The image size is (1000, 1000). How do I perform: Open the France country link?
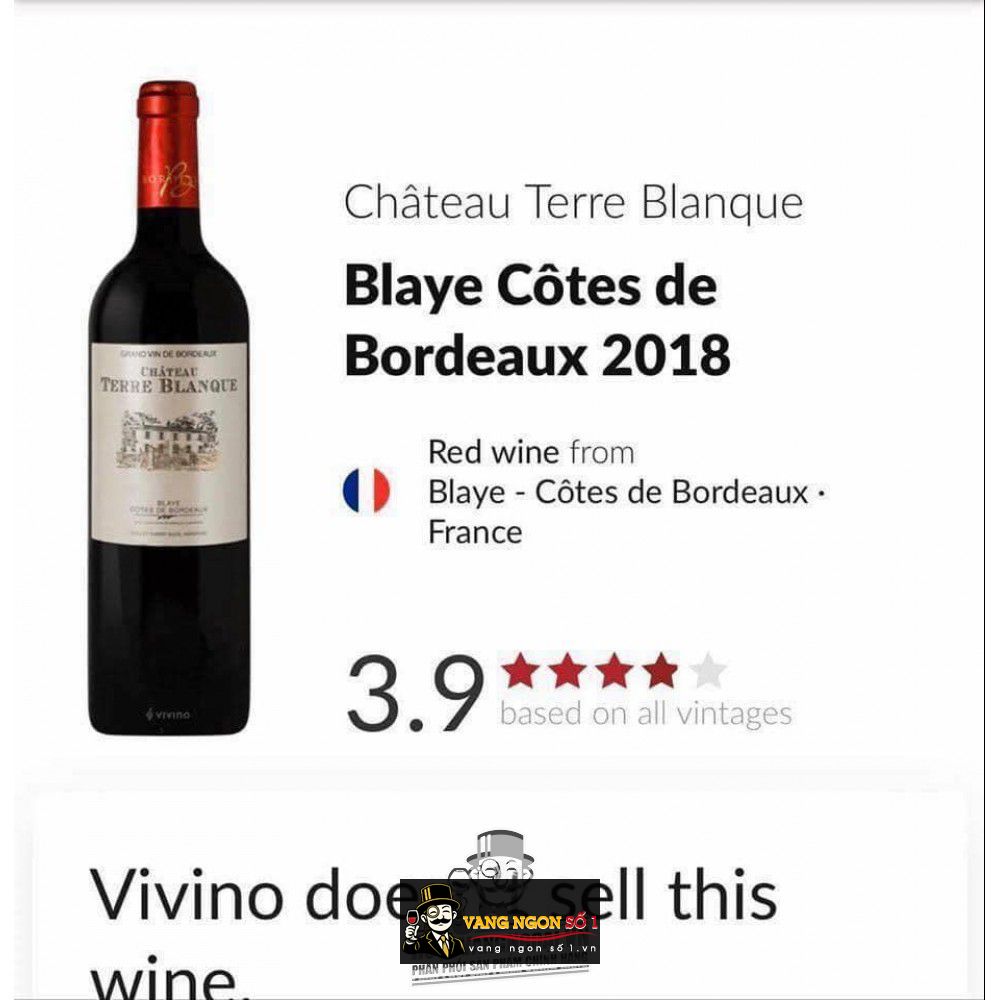[475, 532]
